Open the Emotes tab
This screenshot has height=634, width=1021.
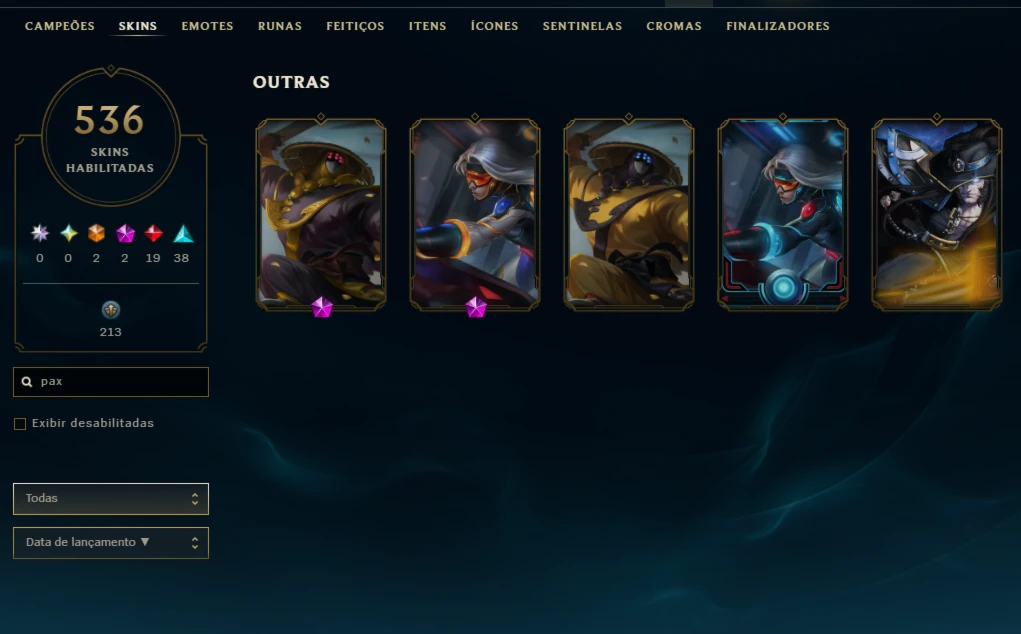[207, 26]
